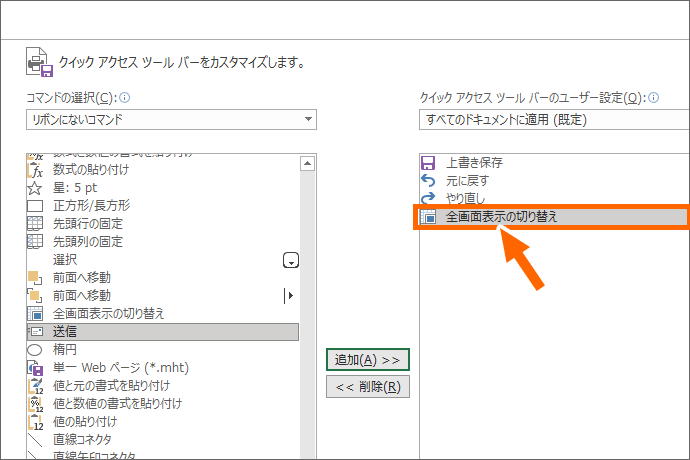Select 選択 in command list
The height and width of the screenshot is (460, 690).
coord(65,260)
